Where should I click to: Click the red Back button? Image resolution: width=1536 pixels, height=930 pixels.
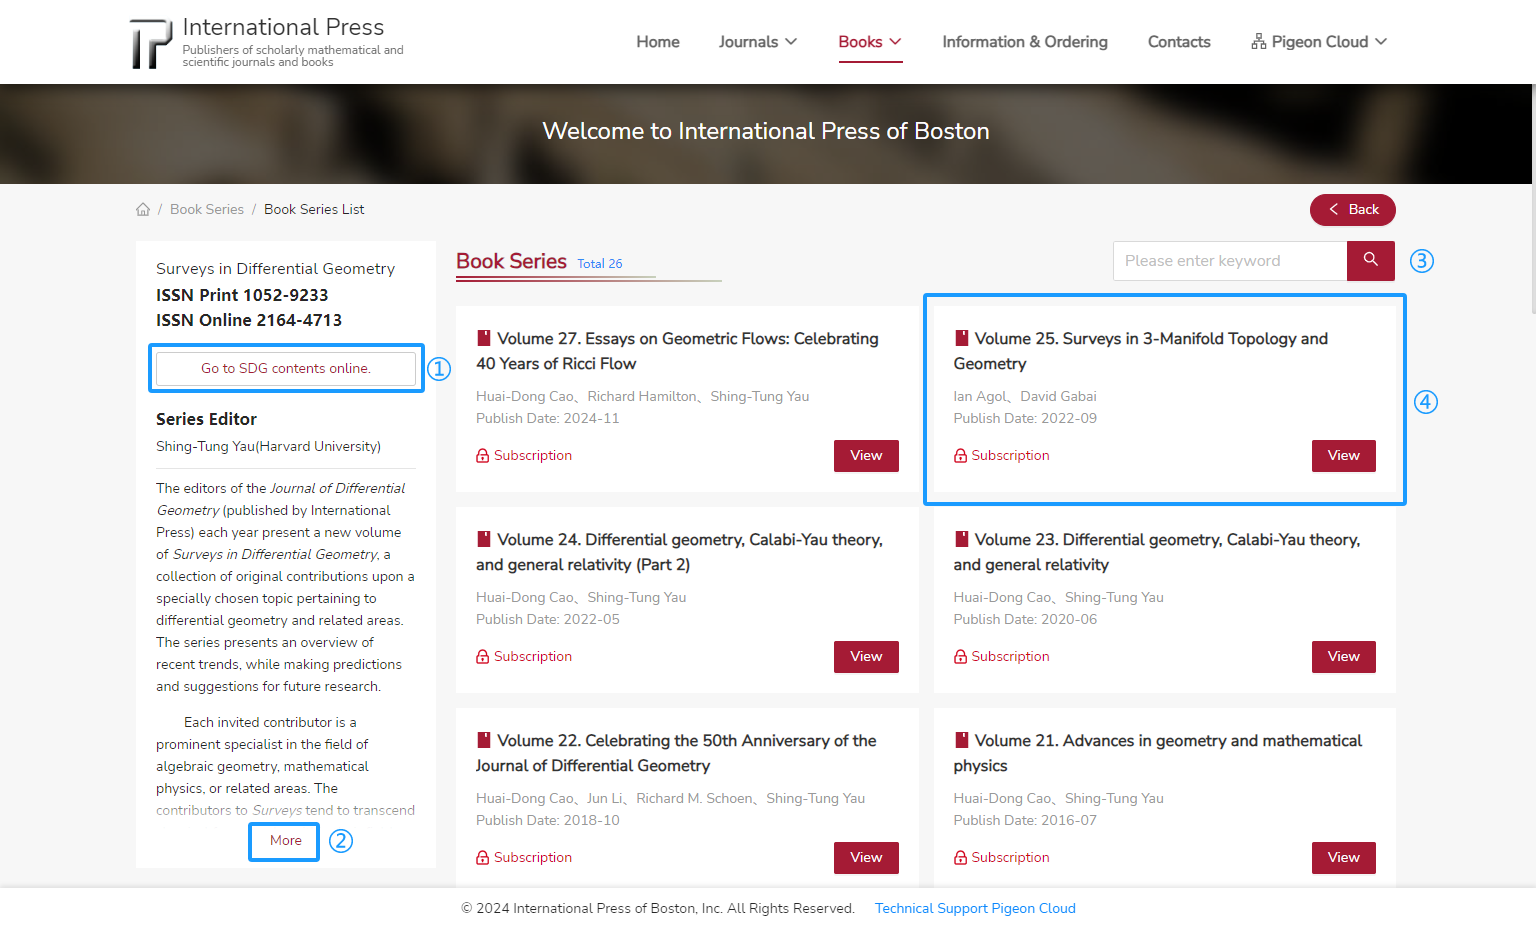tap(1353, 210)
